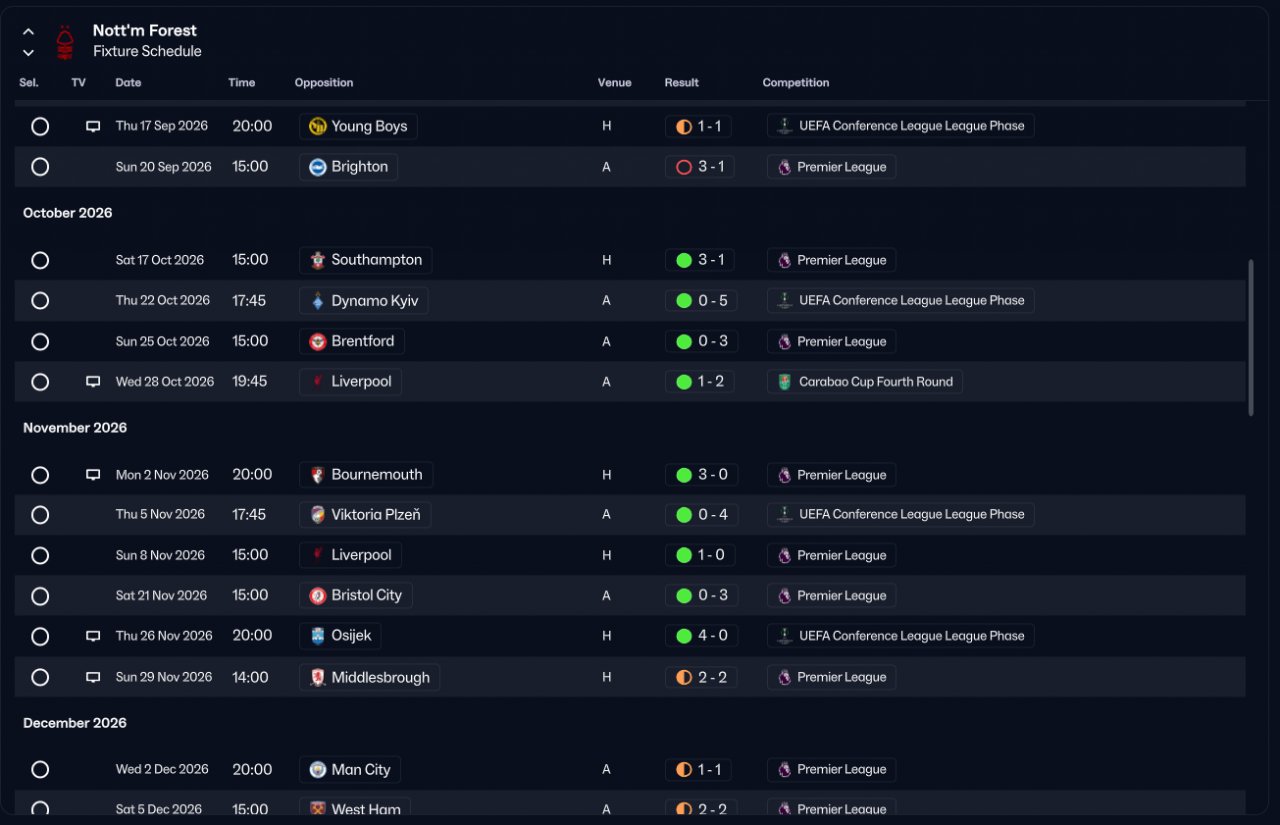Click the TV icon for Young Boys match
Viewport: 1280px width, 825px height.
(93, 127)
